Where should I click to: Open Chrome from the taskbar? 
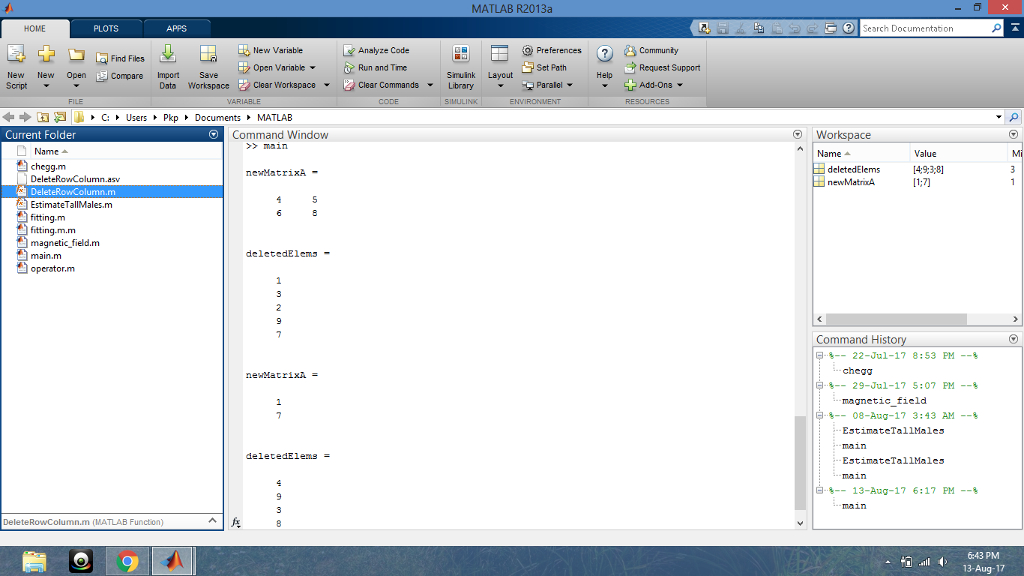point(127,561)
